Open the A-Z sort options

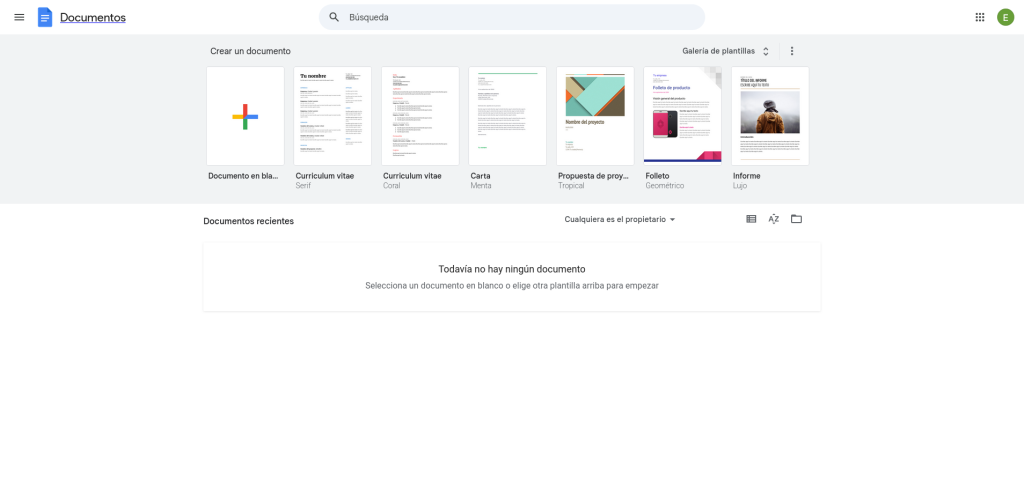tap(774, 219)
